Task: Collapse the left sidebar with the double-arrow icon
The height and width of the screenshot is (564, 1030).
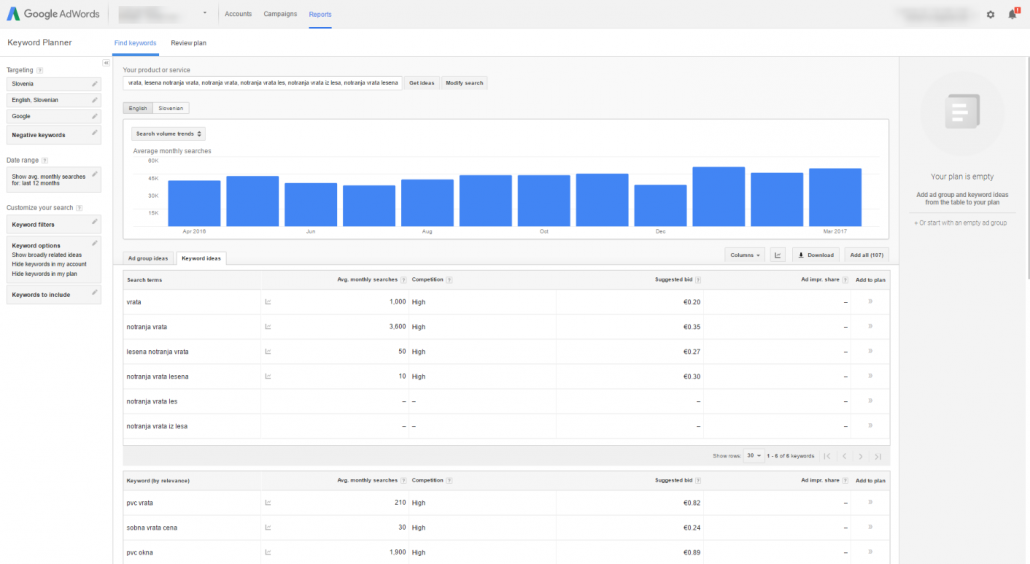Action: 106,63
